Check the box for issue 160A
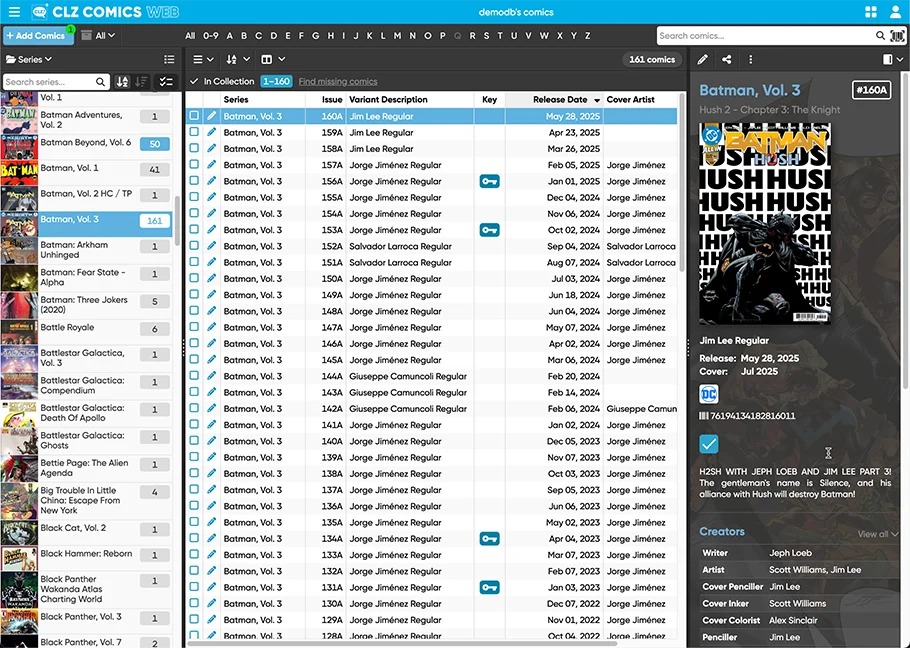Viewport: 910px width, 648px height. [x=194, y=115]
